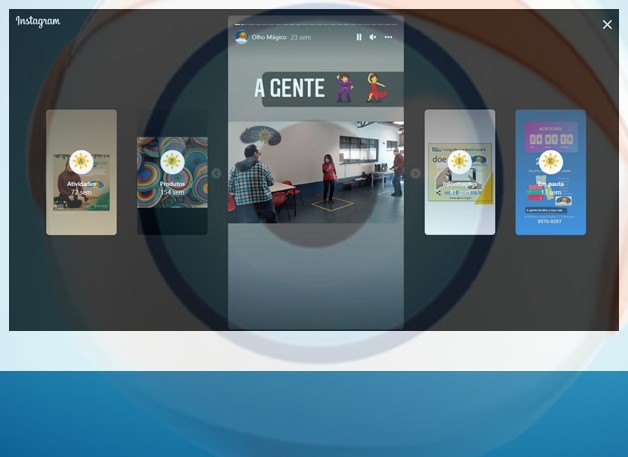Open the Produtos highlight card
This screenshot has height=457, width=628.
pyautogui.click(x=172, y=172)
